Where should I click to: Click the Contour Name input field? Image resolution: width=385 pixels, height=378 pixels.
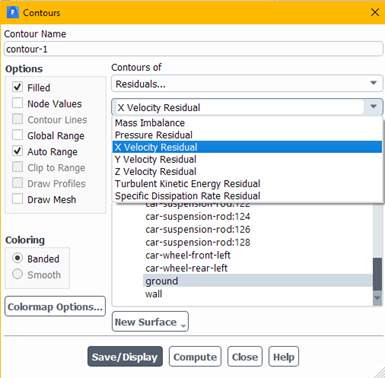194,49
